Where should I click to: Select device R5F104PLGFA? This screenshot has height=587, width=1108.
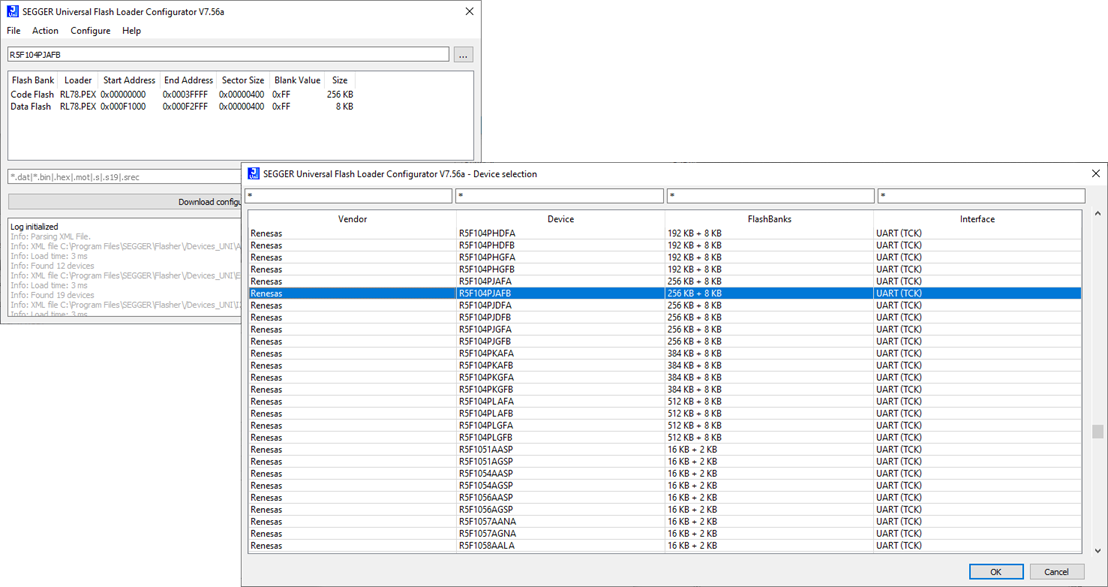click(665, 425)
